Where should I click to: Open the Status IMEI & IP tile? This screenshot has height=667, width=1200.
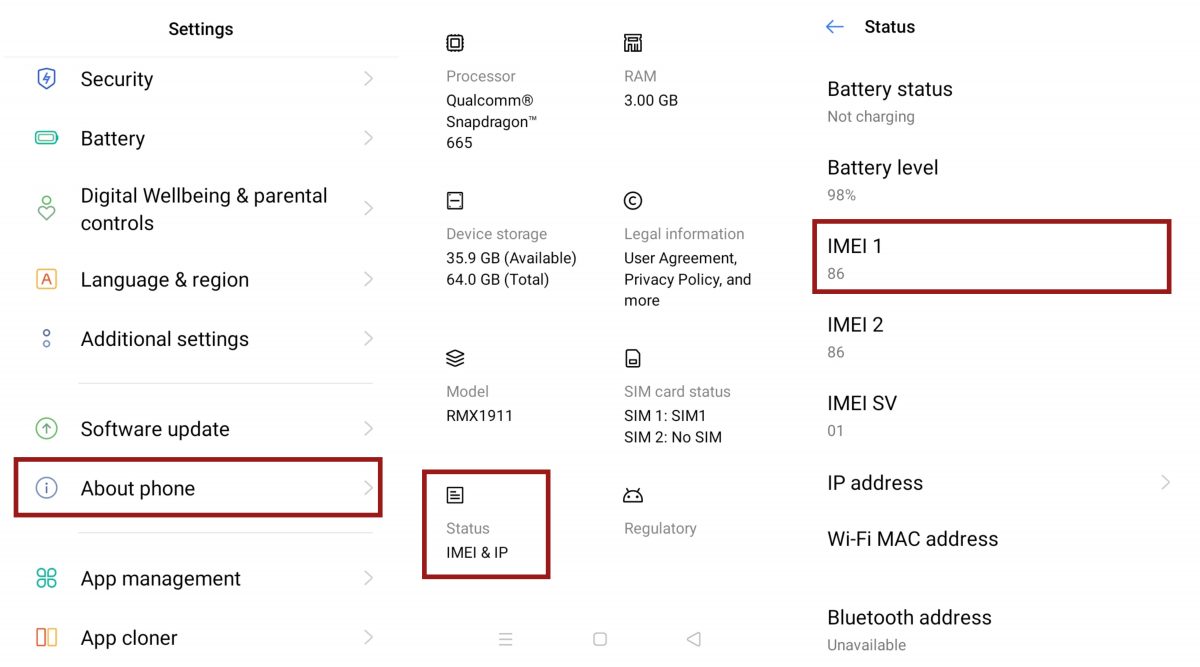pyautogui.click(x=486, y=524)
